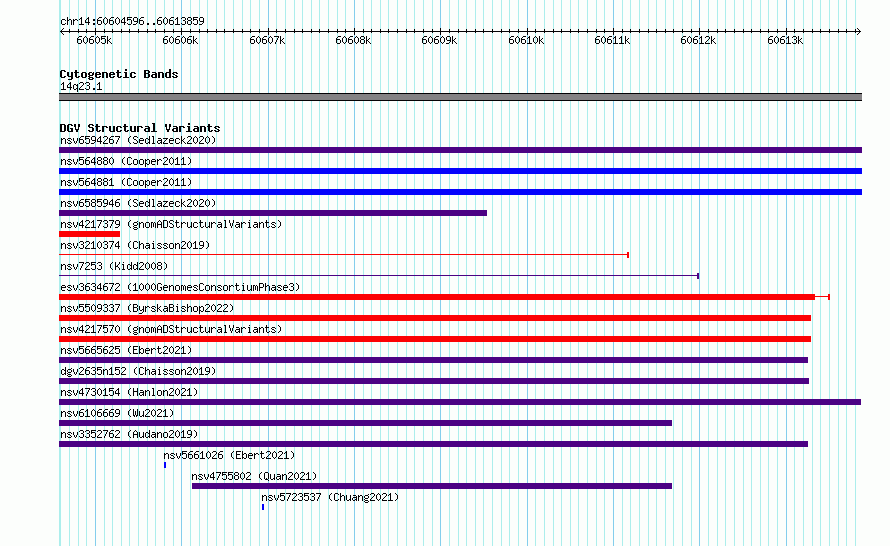This screenshot has width=890, height=546.
Task: Click the short red nsv4217379 bar
Action: click(89, 234)
